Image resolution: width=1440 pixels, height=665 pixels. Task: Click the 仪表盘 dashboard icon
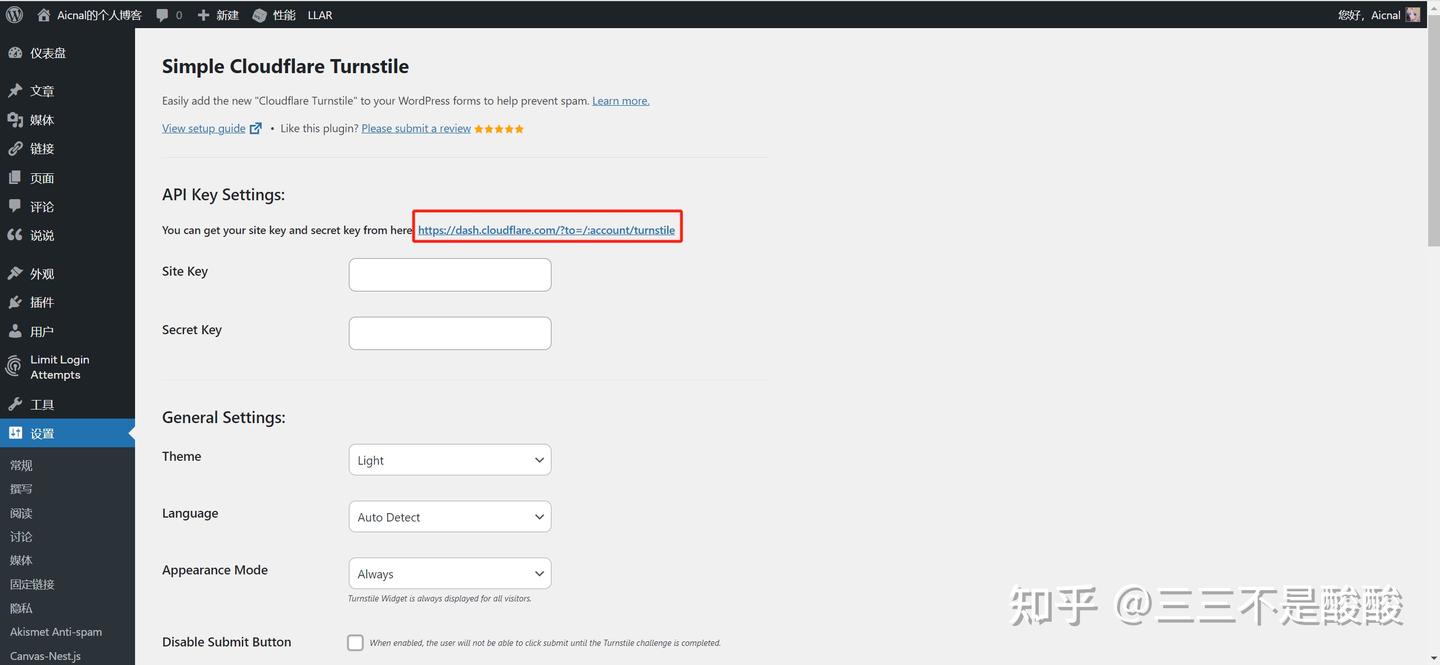(x=15, y=53)
